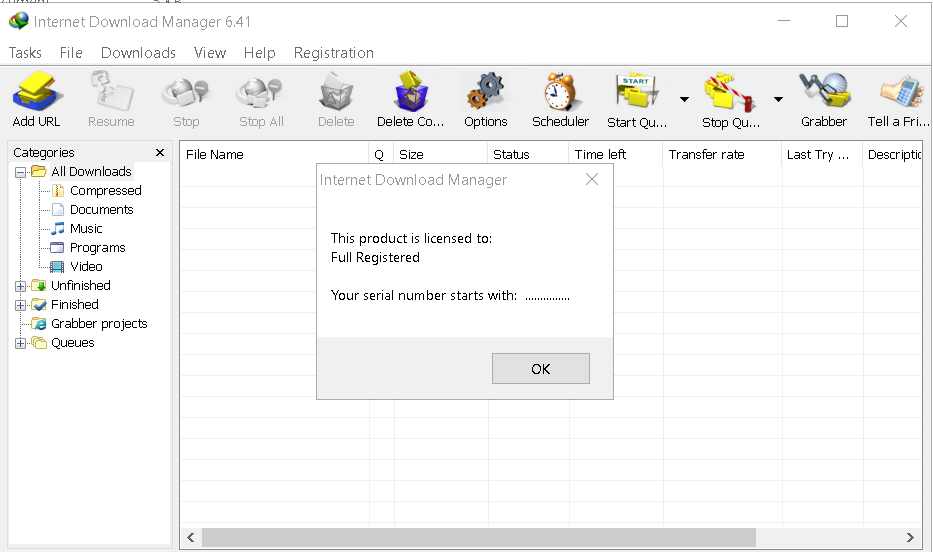Click the Stop All toolbar icon
Viewport: 933px width, 552px height.
coord(260,92)
